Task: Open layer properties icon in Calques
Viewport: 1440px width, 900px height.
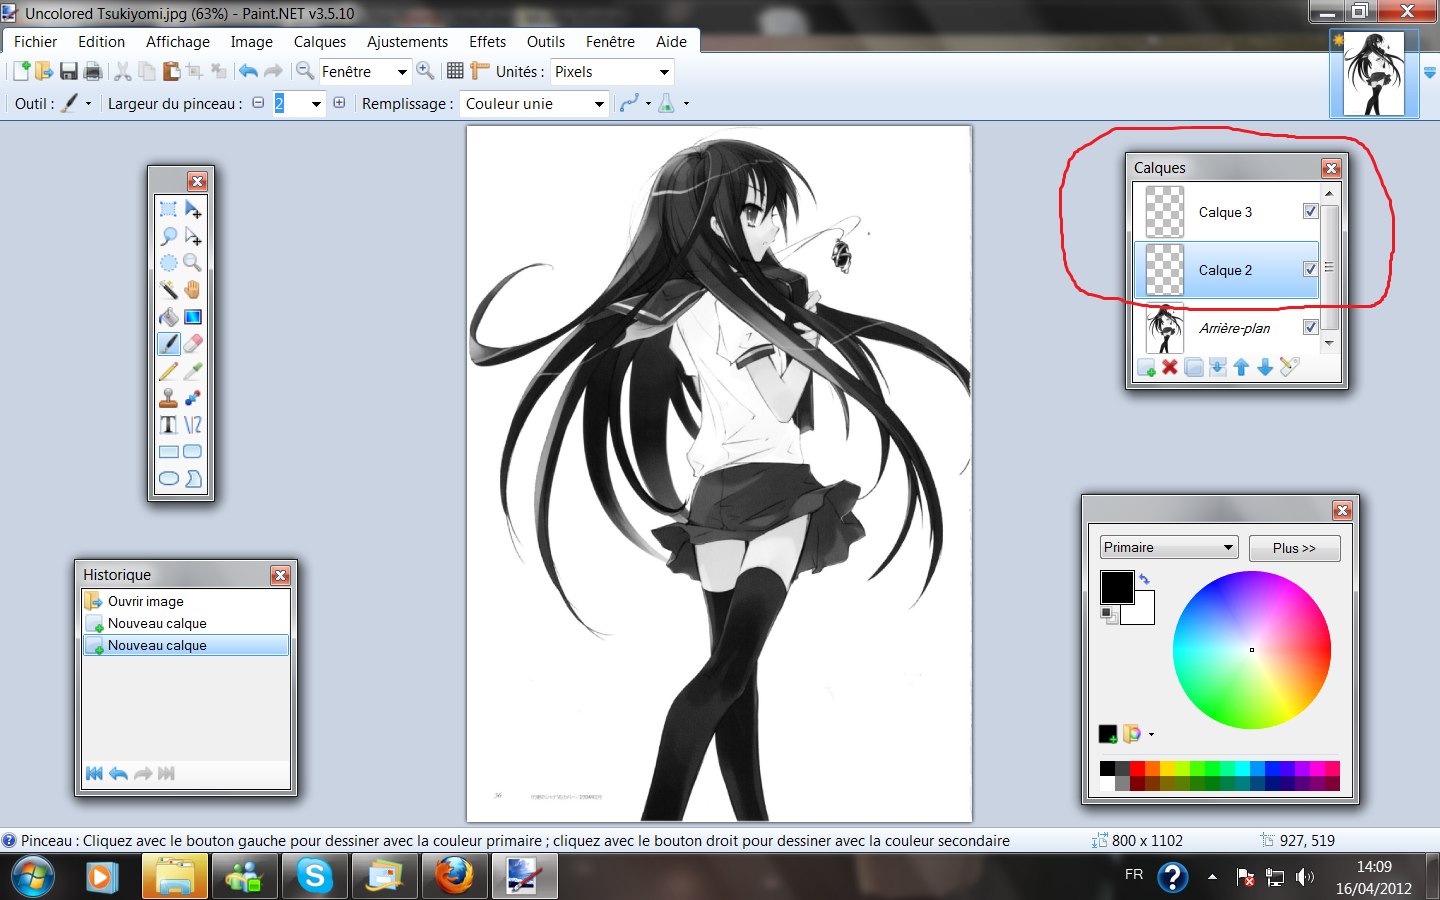Action: point(1289,367)
